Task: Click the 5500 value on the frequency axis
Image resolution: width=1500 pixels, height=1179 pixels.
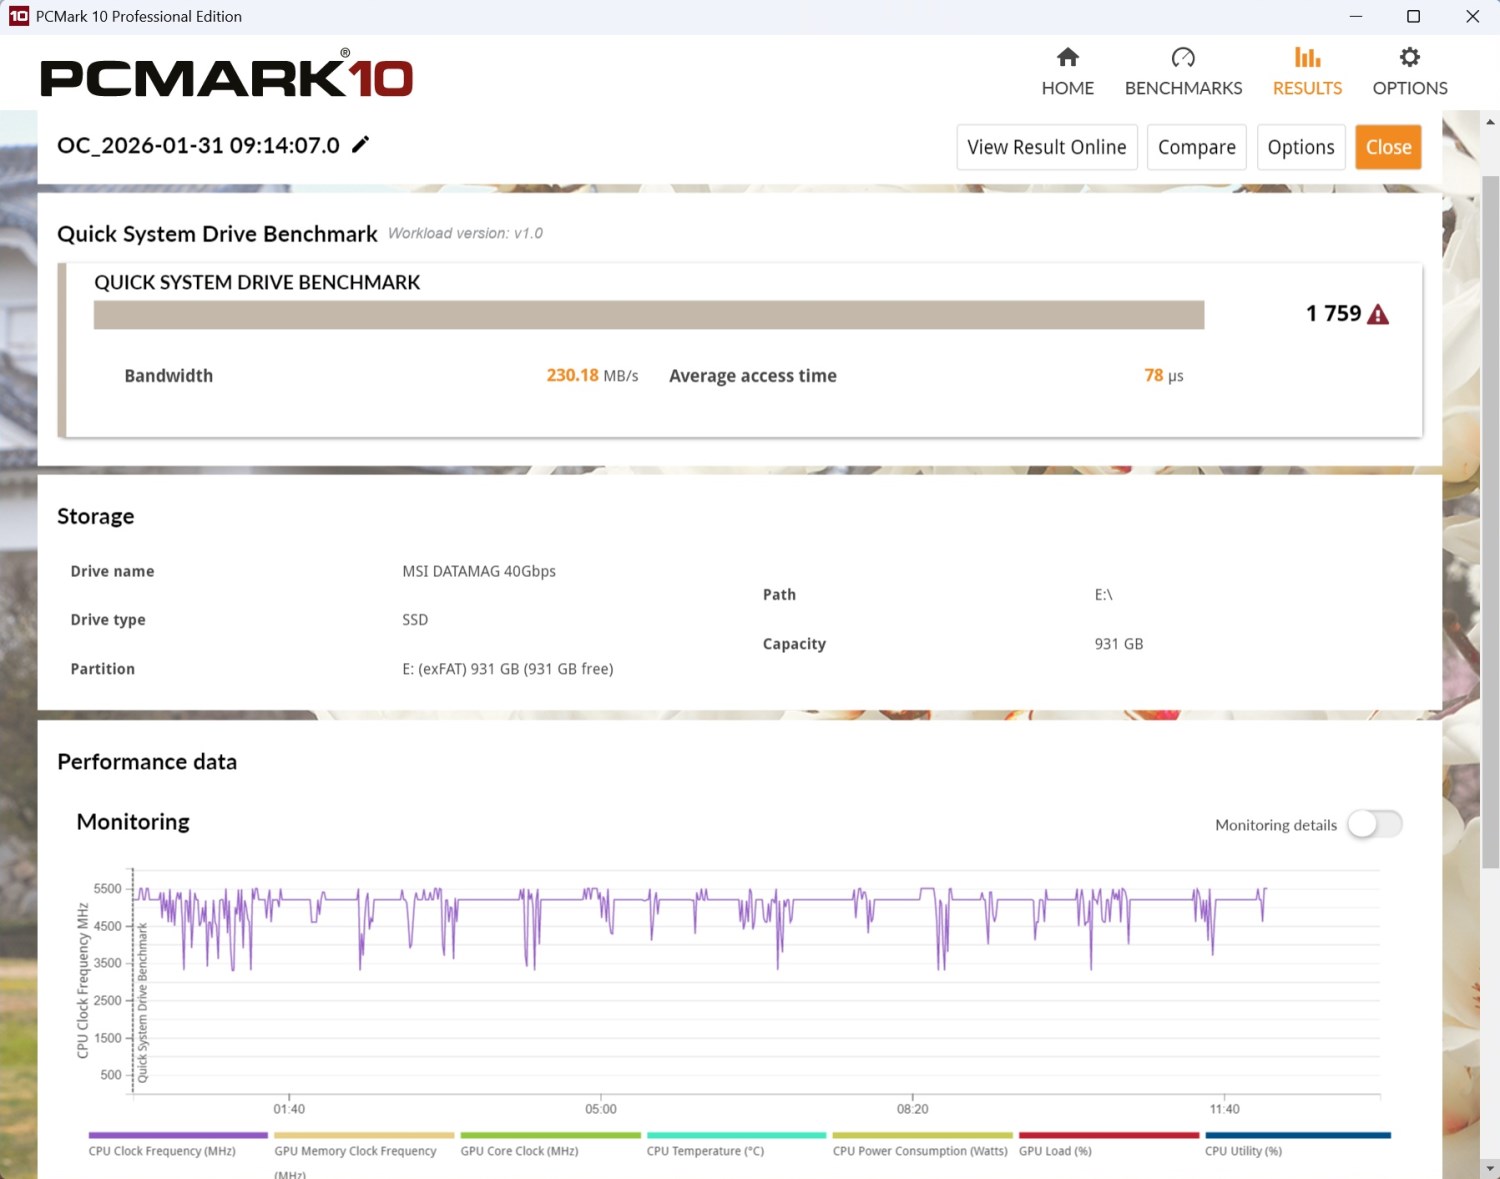Action: click(107, 888)
